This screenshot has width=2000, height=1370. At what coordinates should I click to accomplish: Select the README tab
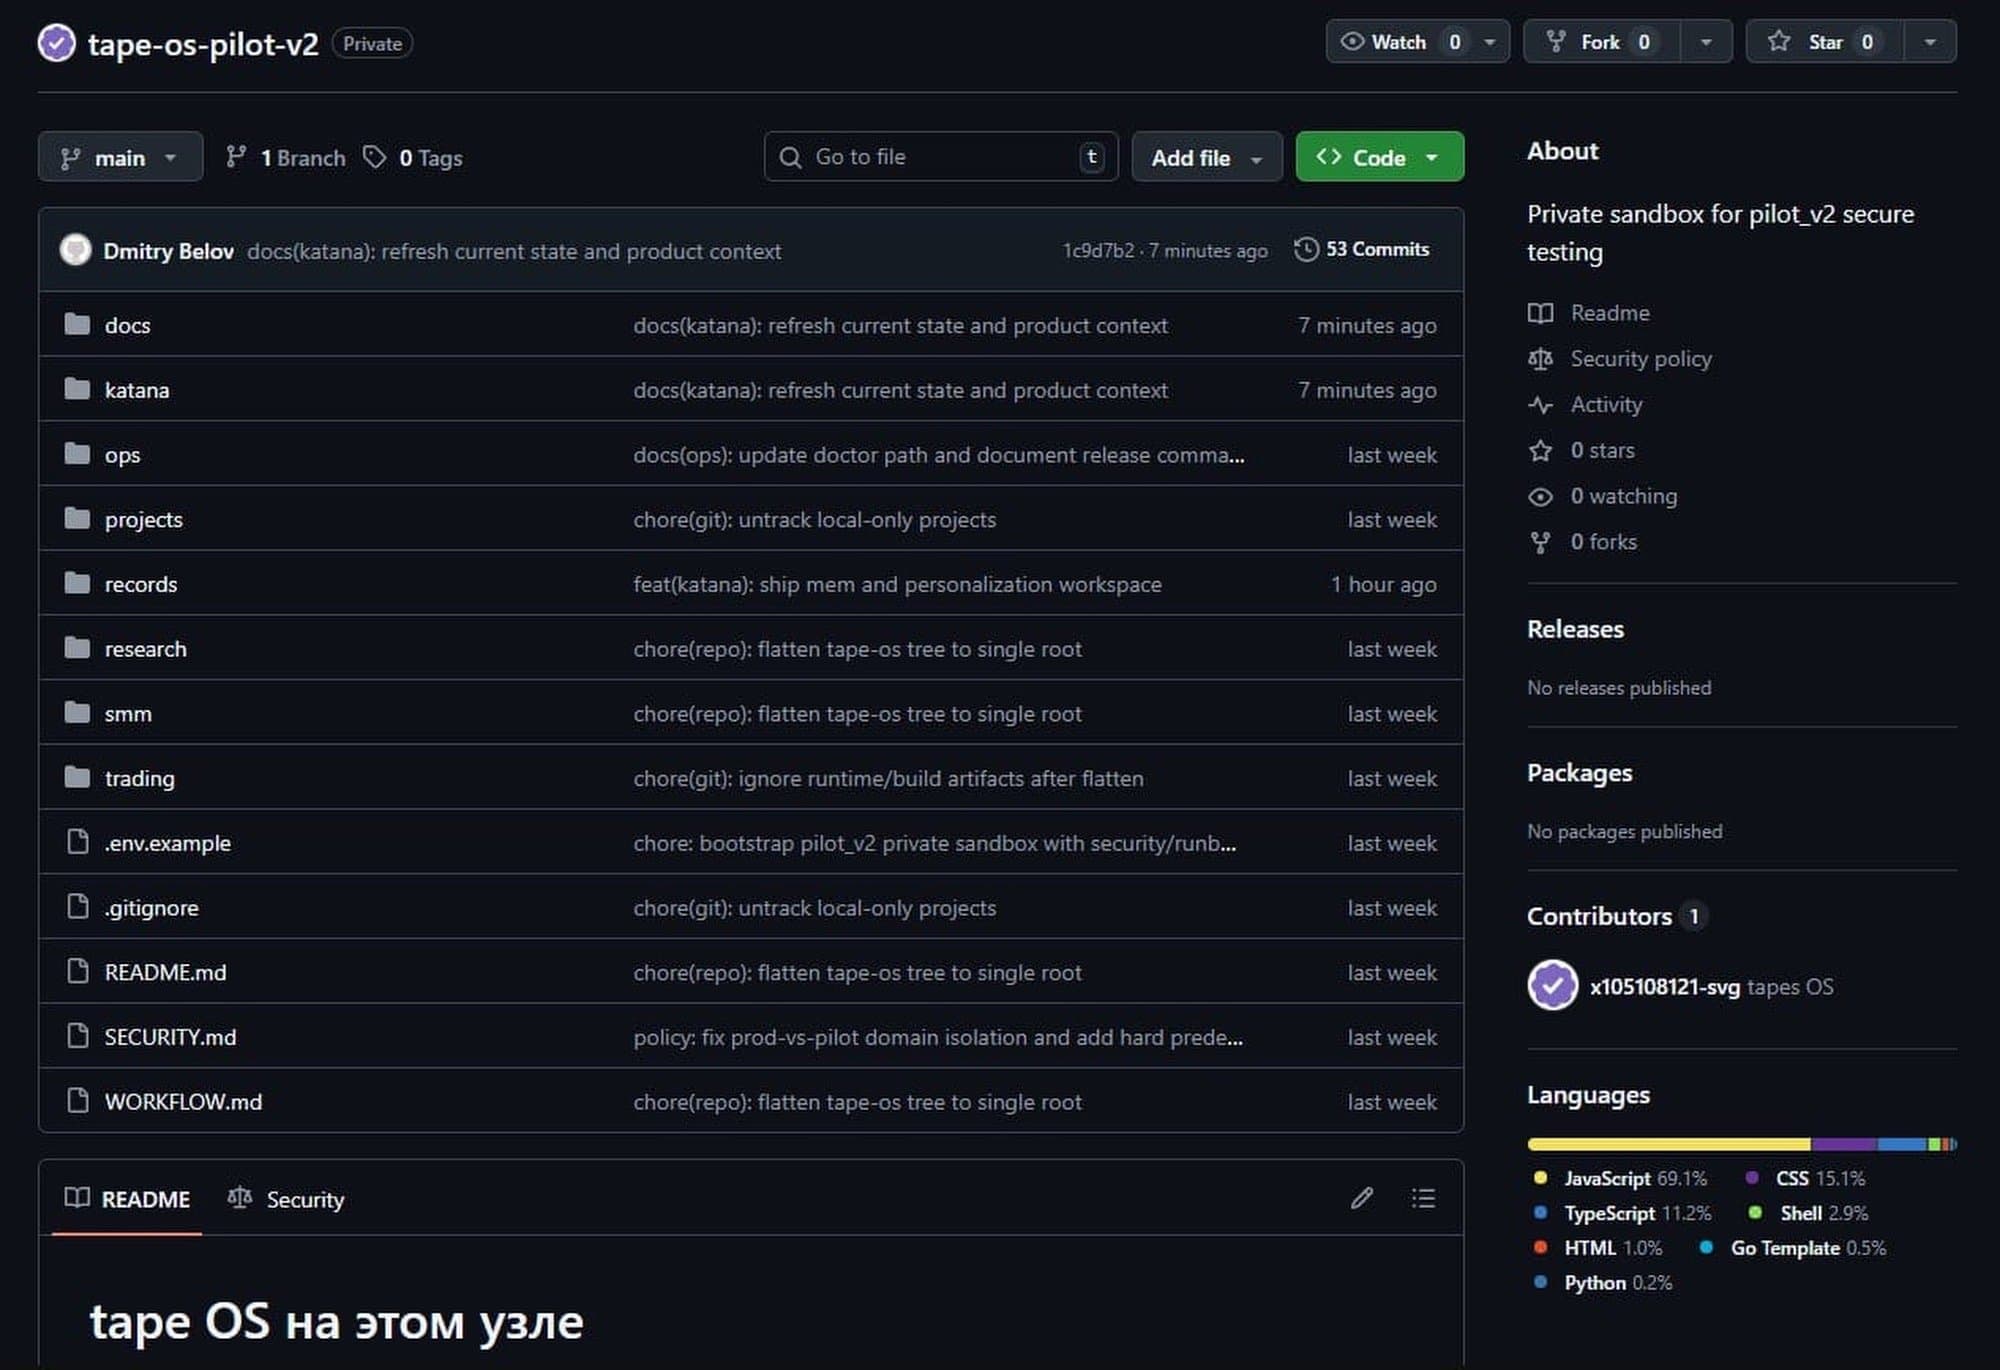127,1199
